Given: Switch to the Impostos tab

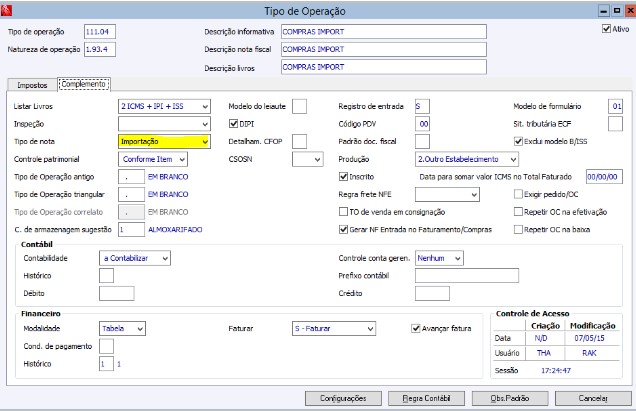Looking at the screenshot, I should click(32, 85).
